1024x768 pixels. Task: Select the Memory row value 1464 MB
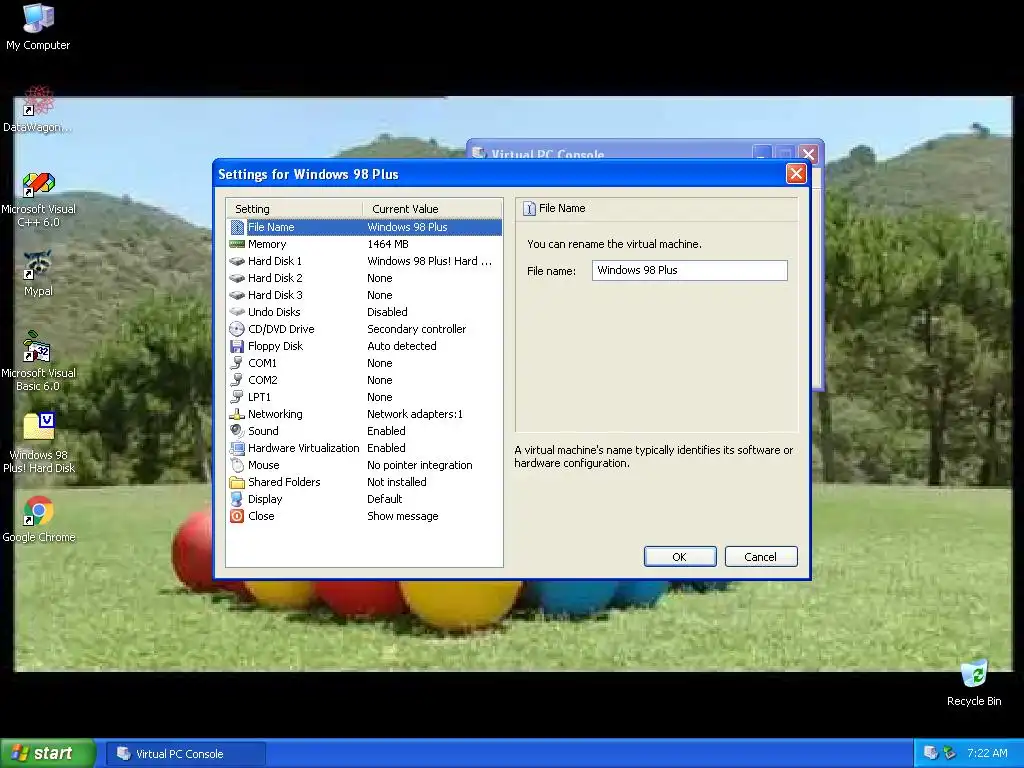388,244
